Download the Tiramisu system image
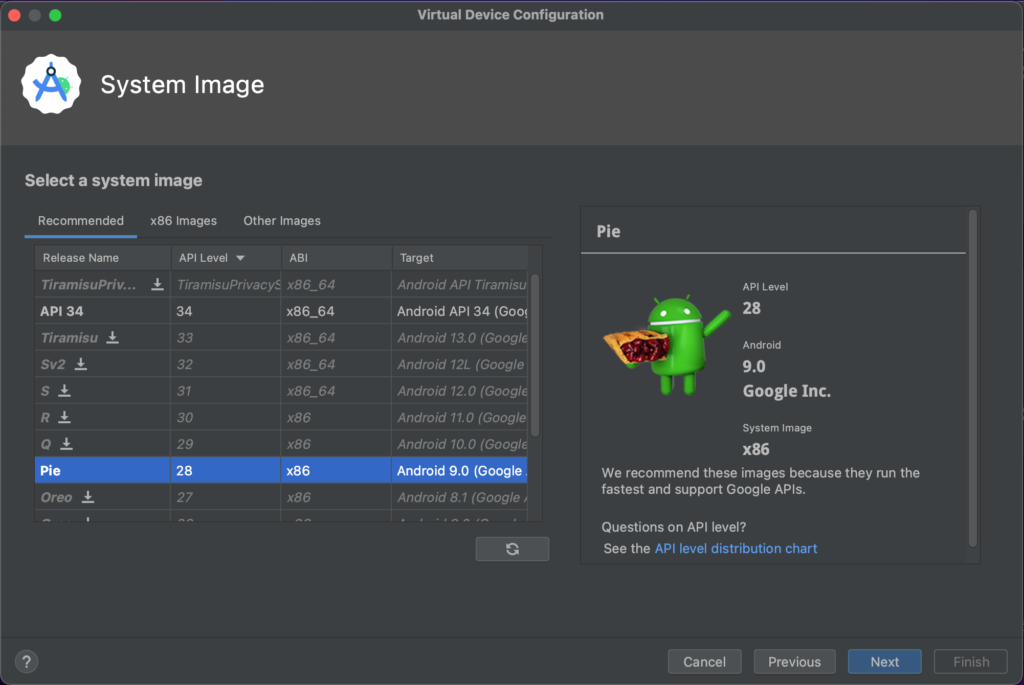Viewport: 1024px width, 685px height. pos(112,337)
